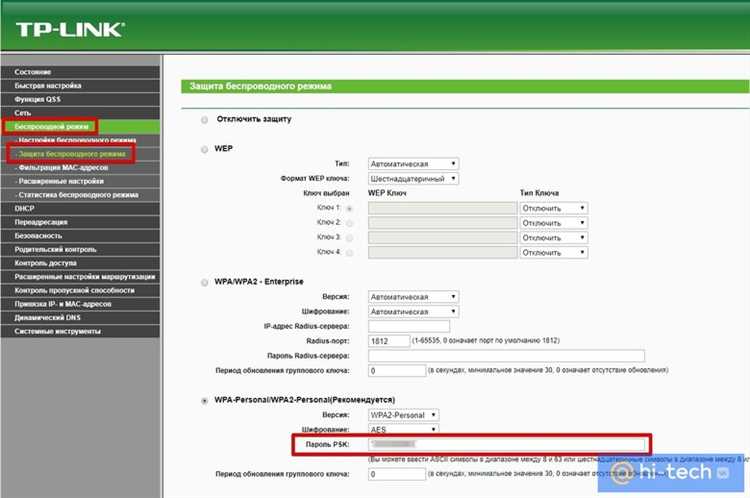This screenshot has width=750, height=498.
Task: Open Безопасность in sidebar
Action: 80,236
